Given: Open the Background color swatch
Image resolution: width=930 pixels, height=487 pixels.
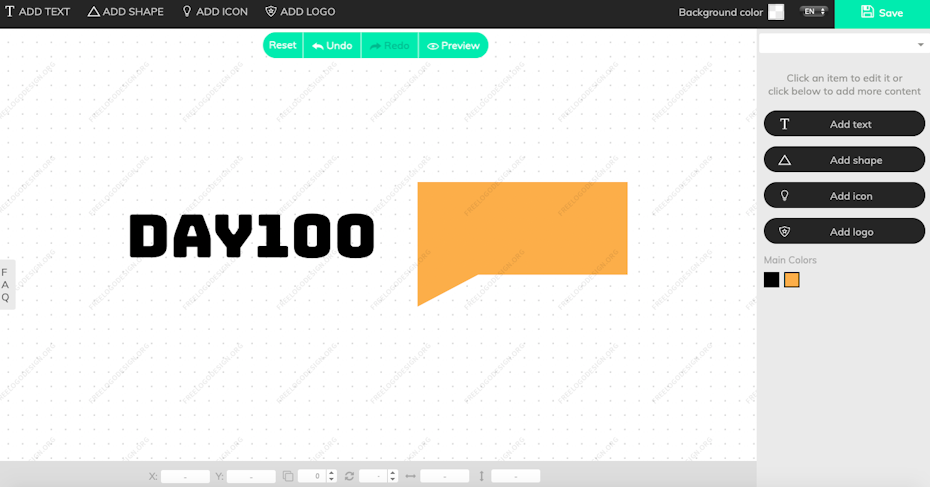Looking at the screenshot, I should coord(776,12).
